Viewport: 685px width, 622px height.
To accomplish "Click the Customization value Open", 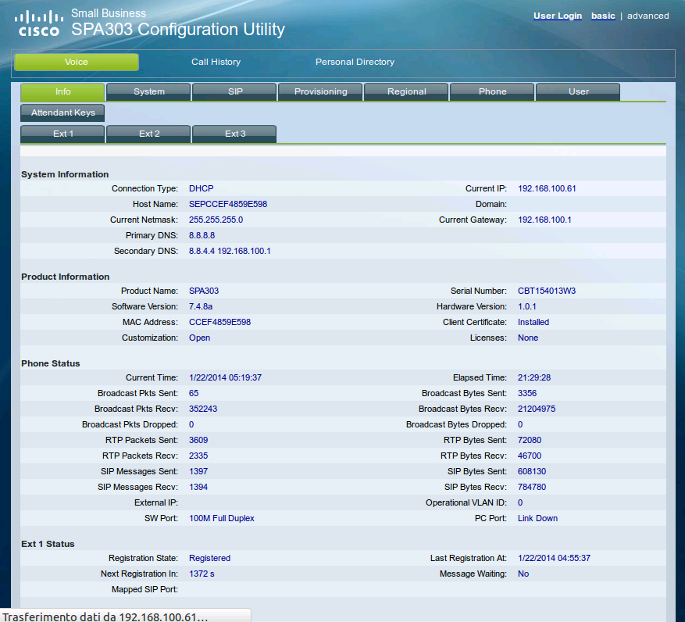I will pos(199,338).
